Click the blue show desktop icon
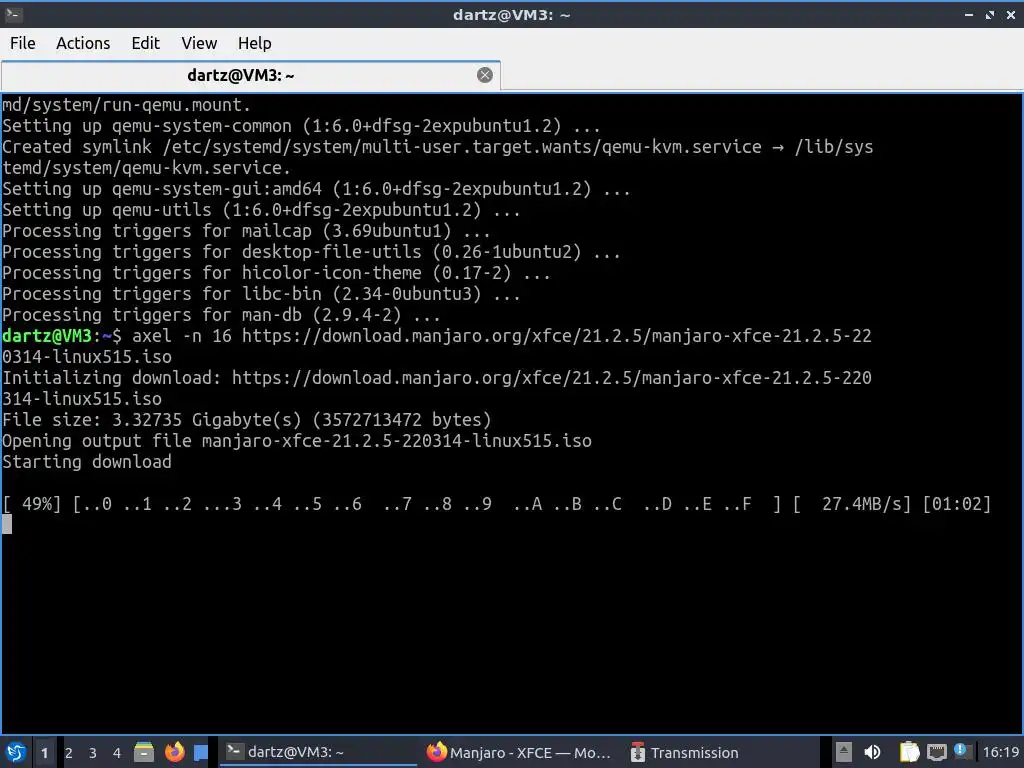This screenshot has width=1024, height=768. (x=201, y=753)
